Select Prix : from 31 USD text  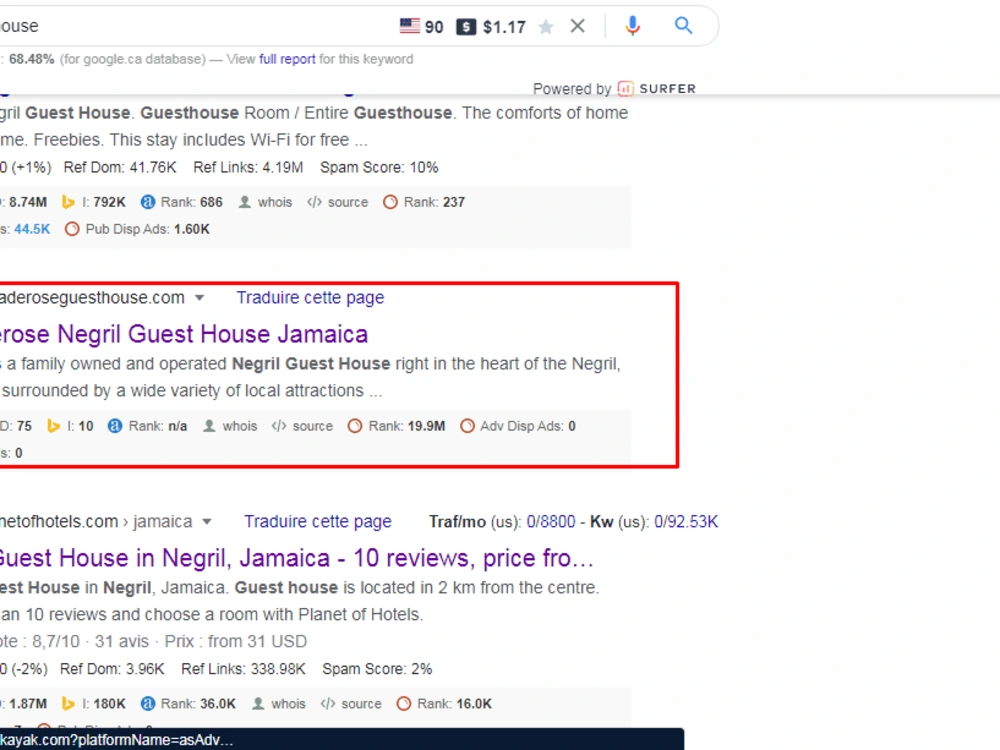[236, 642]
